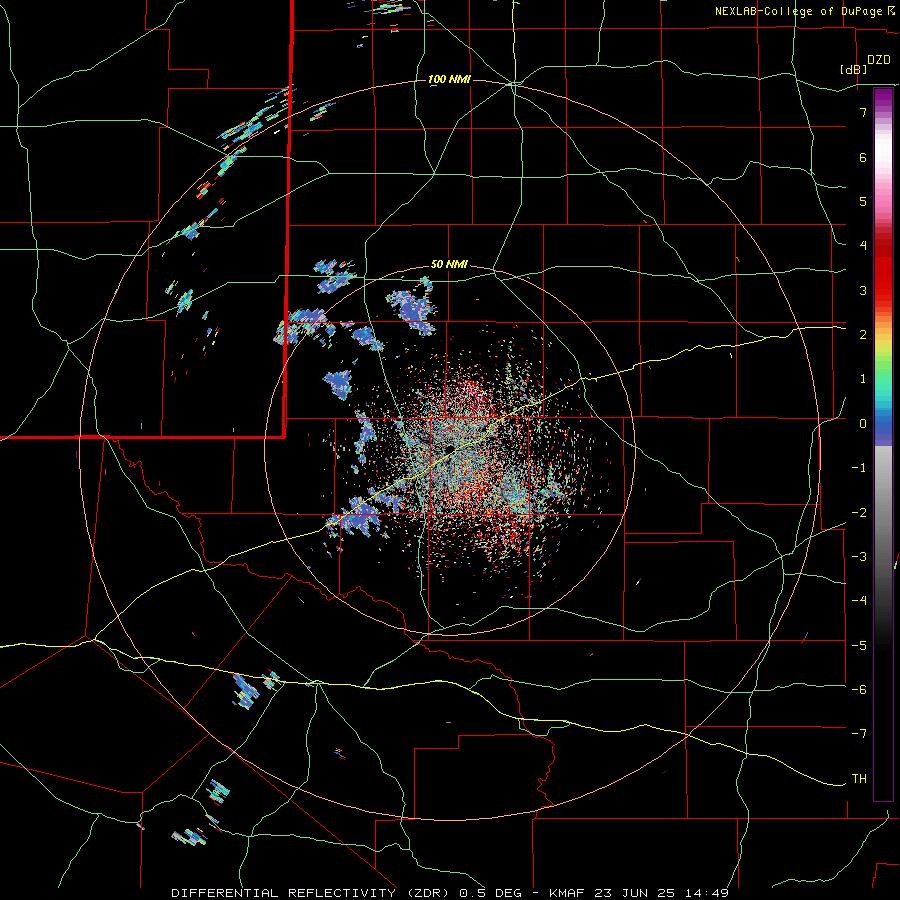Click the positive "1" color scale label

click(863, 379)
